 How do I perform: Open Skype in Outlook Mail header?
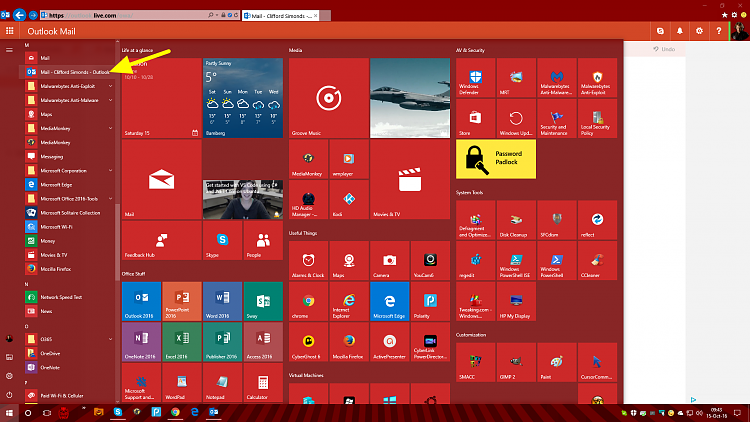point(660,31)
